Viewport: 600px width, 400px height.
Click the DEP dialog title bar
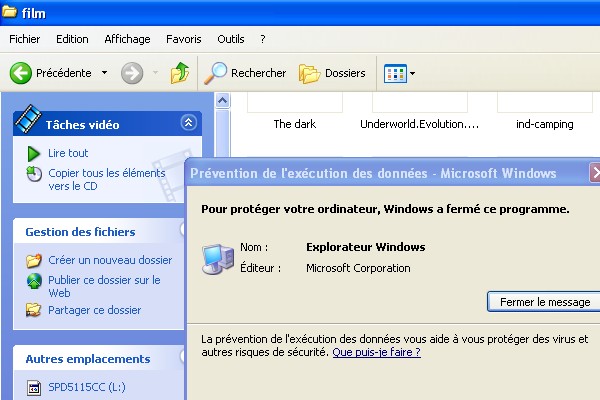tap(386, 173)
